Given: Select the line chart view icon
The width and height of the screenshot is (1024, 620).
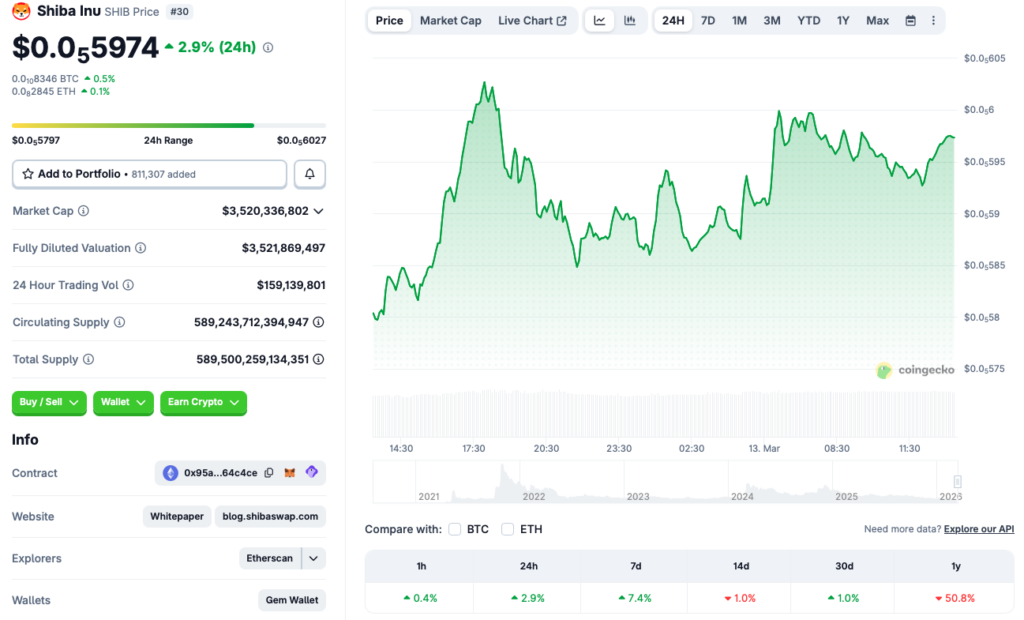Looking at the screenshot, I should [x=600, y=20].
